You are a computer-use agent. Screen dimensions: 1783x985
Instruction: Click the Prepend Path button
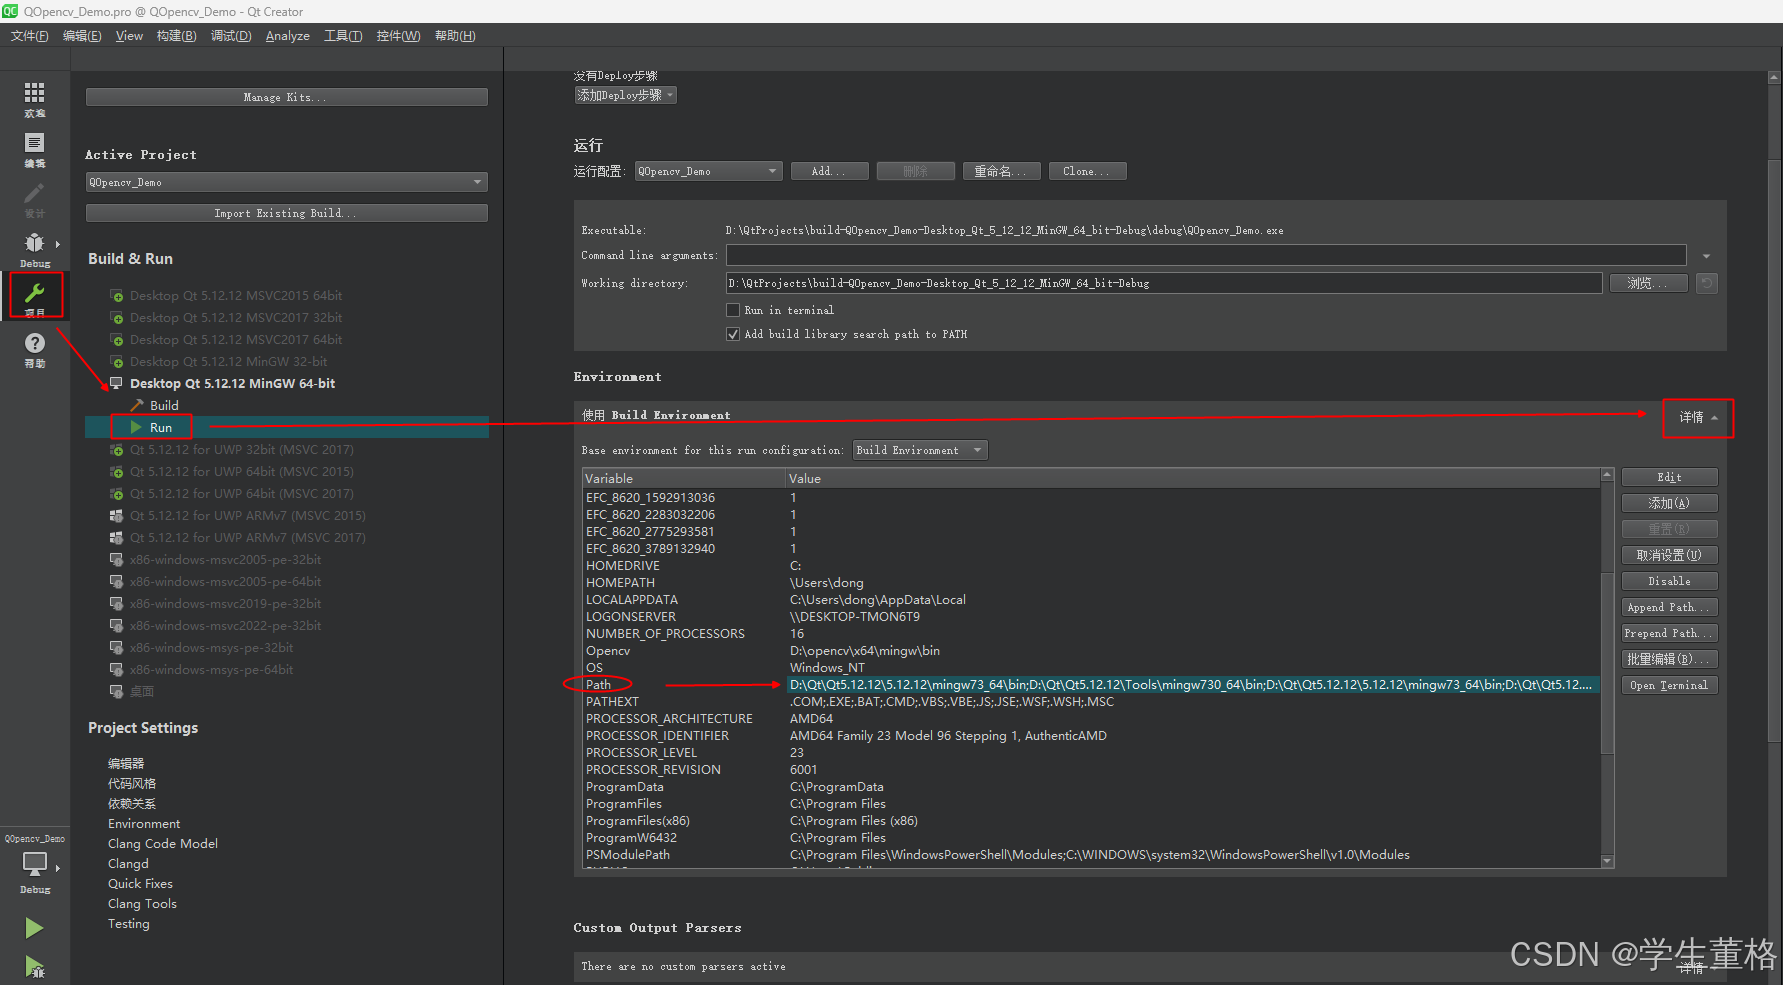point(1669,633)
